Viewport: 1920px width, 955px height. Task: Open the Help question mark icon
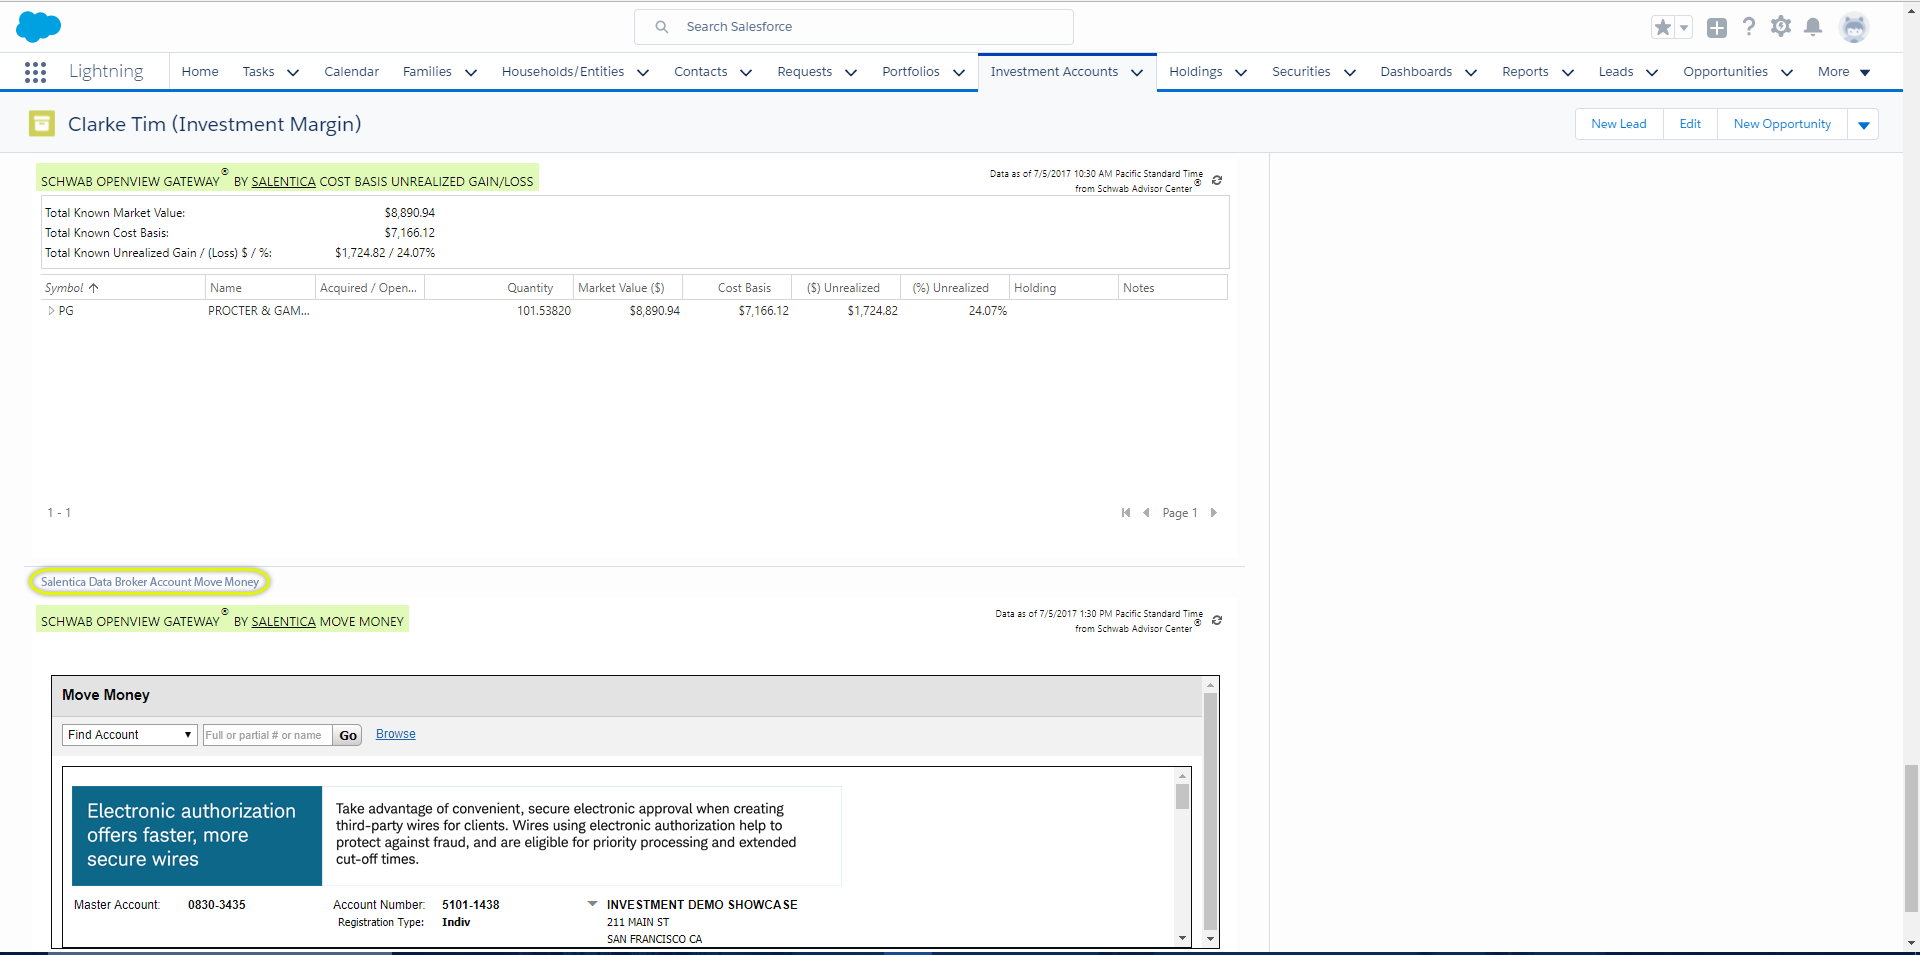1749,27
